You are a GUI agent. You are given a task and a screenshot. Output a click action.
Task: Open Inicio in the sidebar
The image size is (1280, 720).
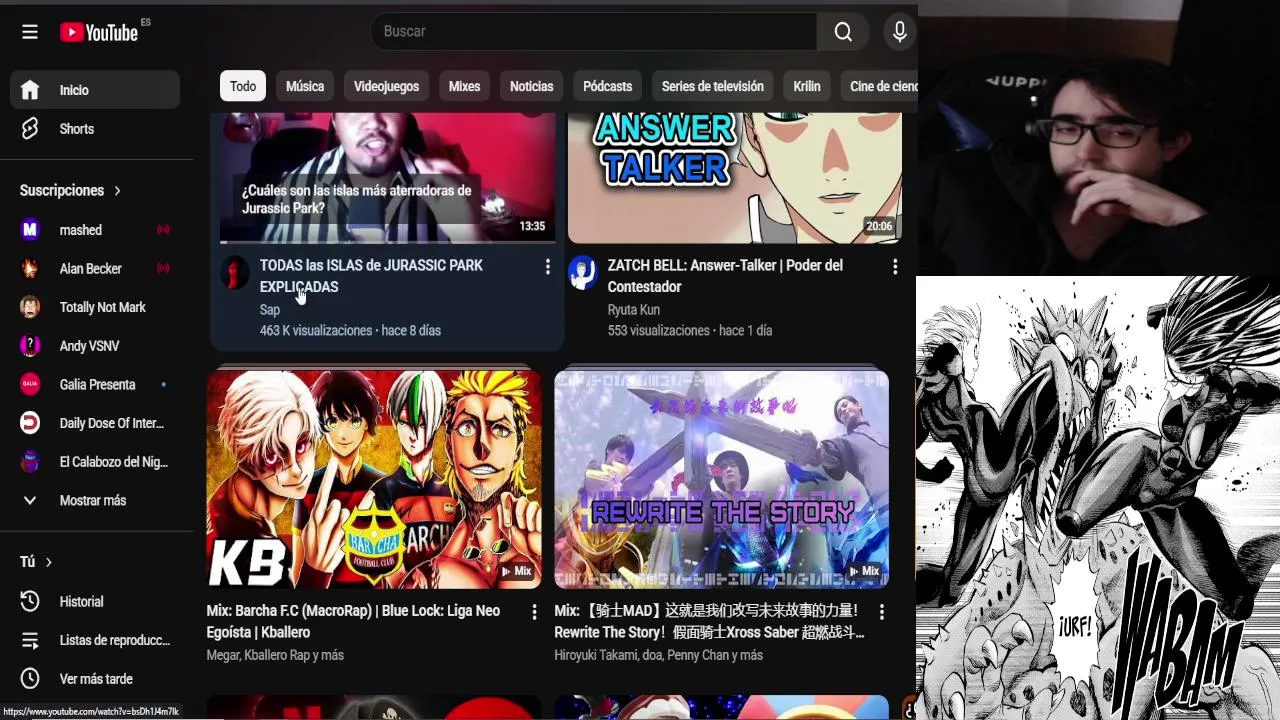(95, 90)
